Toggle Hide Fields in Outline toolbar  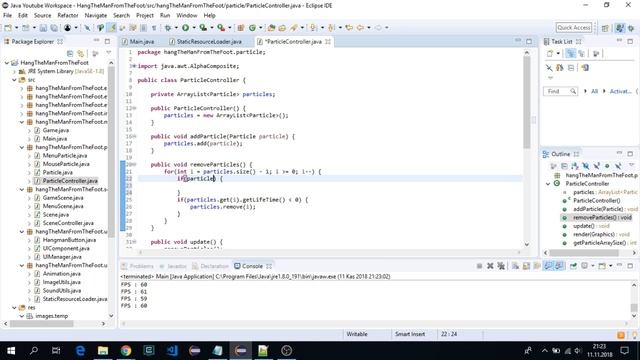click(586, 166)
